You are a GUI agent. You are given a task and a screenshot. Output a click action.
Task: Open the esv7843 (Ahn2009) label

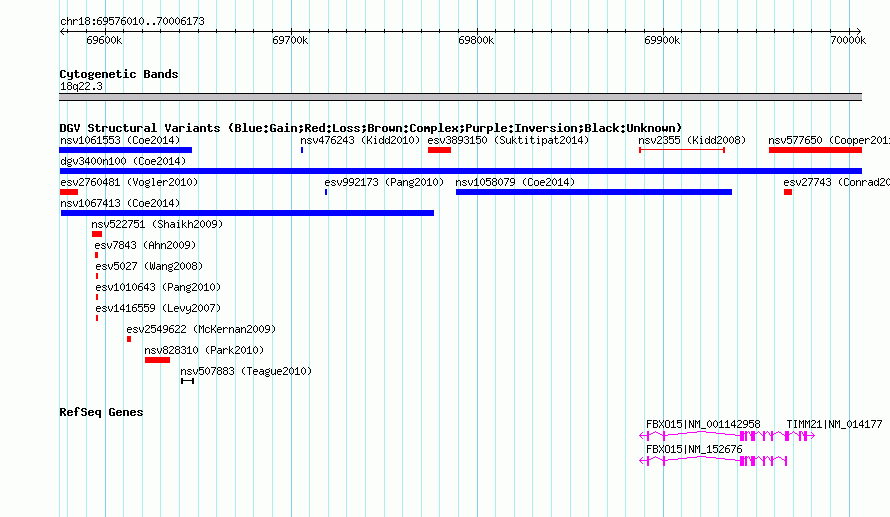point(145,245)
